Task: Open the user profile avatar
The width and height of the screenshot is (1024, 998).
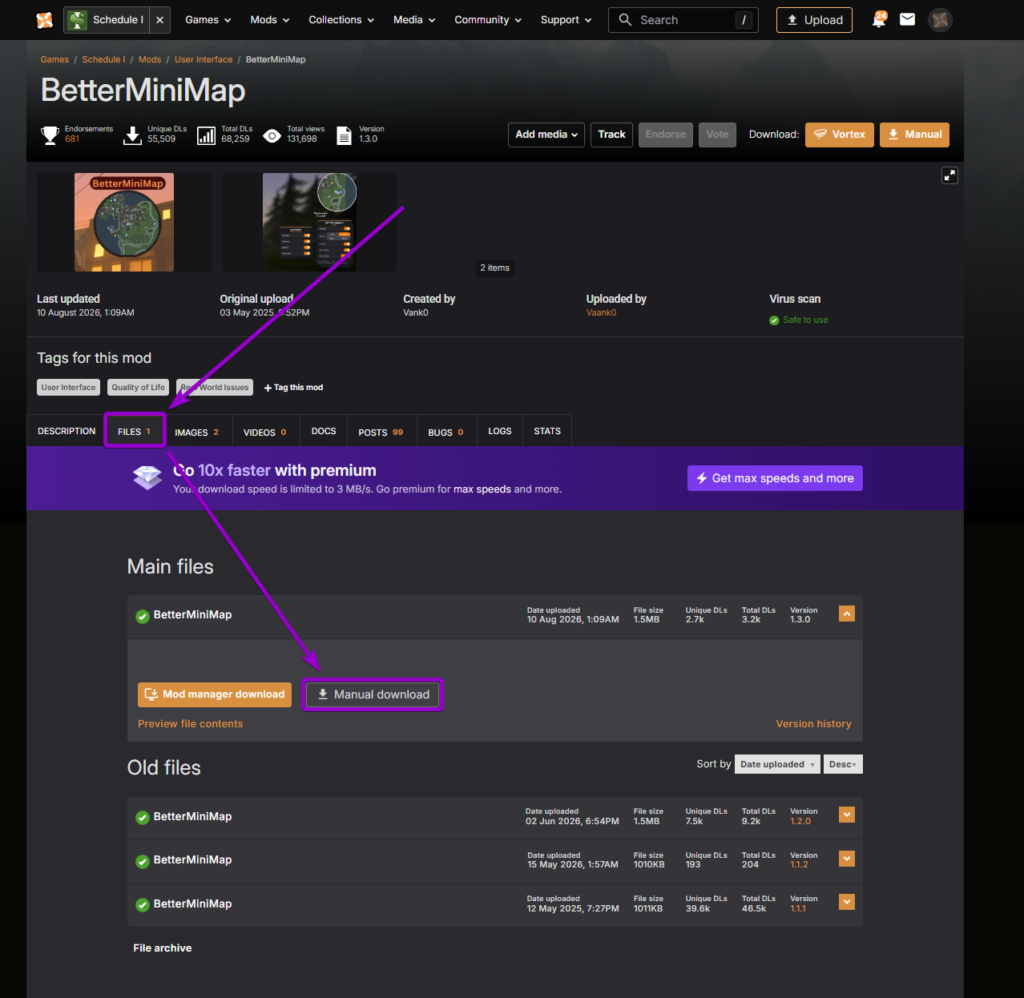Action: (940, 20)
